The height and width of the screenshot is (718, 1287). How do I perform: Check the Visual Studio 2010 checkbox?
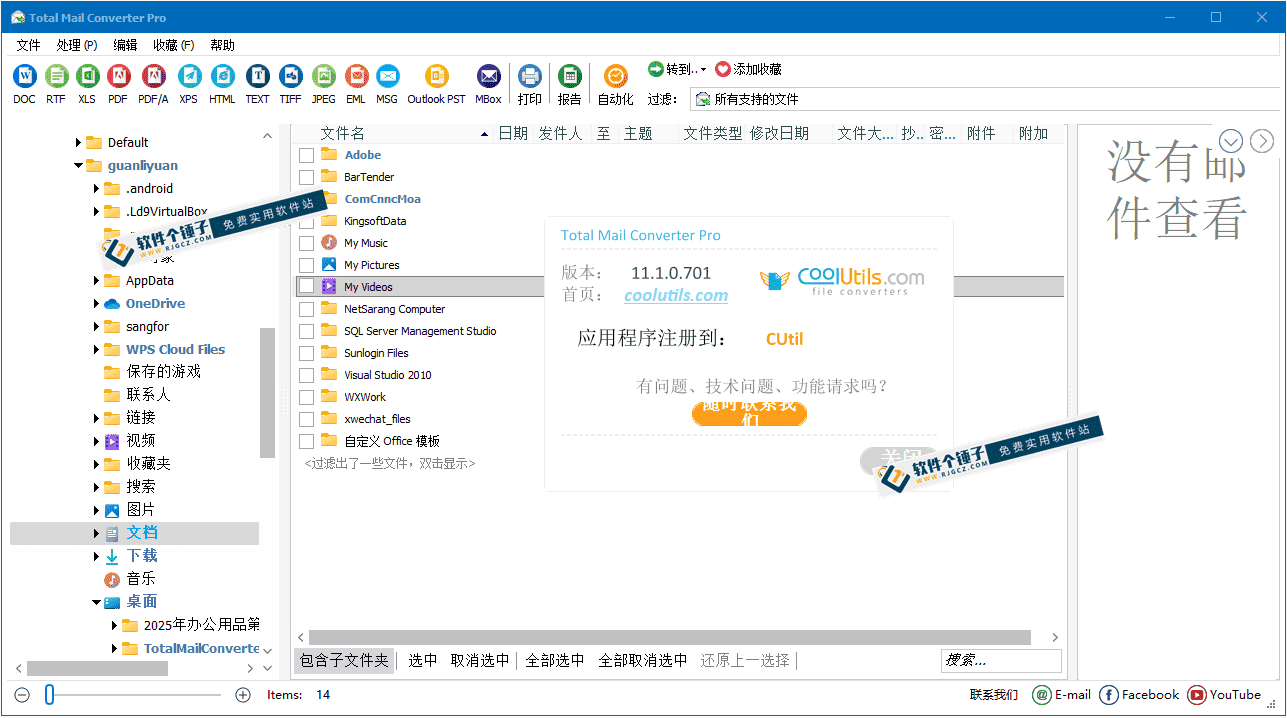pyautogui.click(x=306, y=375)
